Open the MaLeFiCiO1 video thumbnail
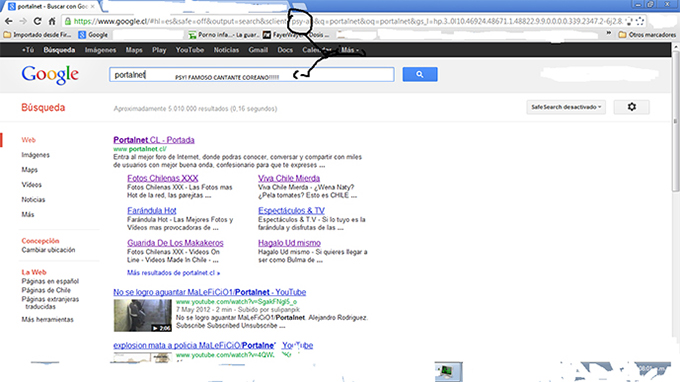 [142, 315]
